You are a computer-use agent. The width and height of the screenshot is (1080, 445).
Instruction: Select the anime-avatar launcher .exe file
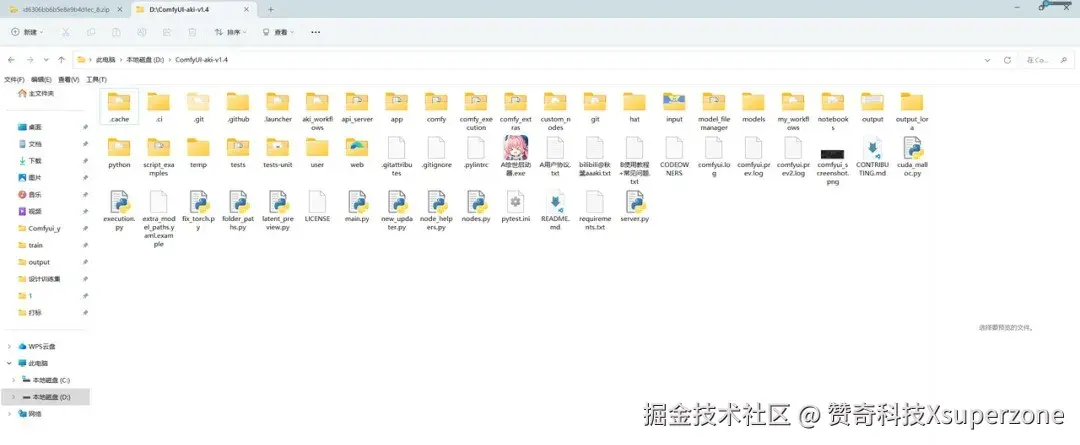(x=515, y=156)
